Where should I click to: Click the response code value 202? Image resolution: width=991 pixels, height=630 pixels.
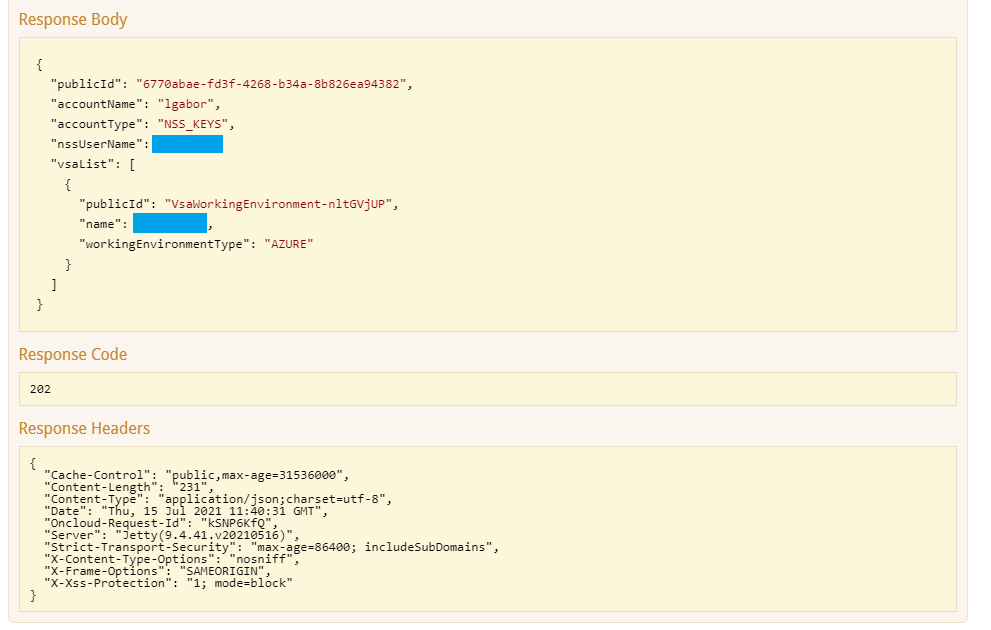coord(40,389)
